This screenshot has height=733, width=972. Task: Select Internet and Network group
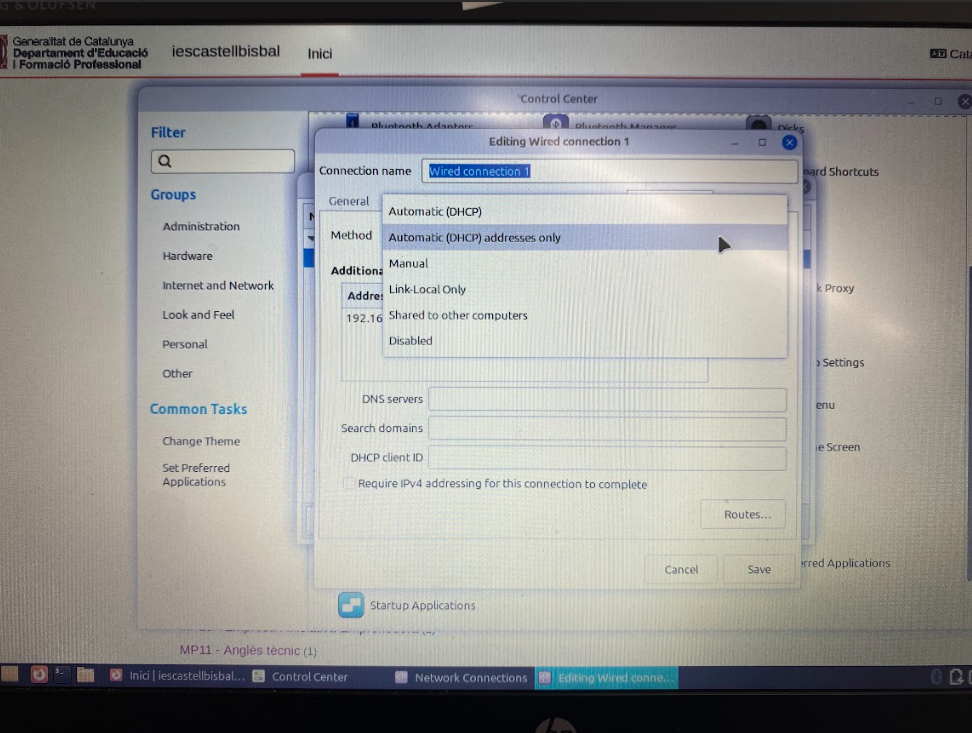tap(218, 286)
